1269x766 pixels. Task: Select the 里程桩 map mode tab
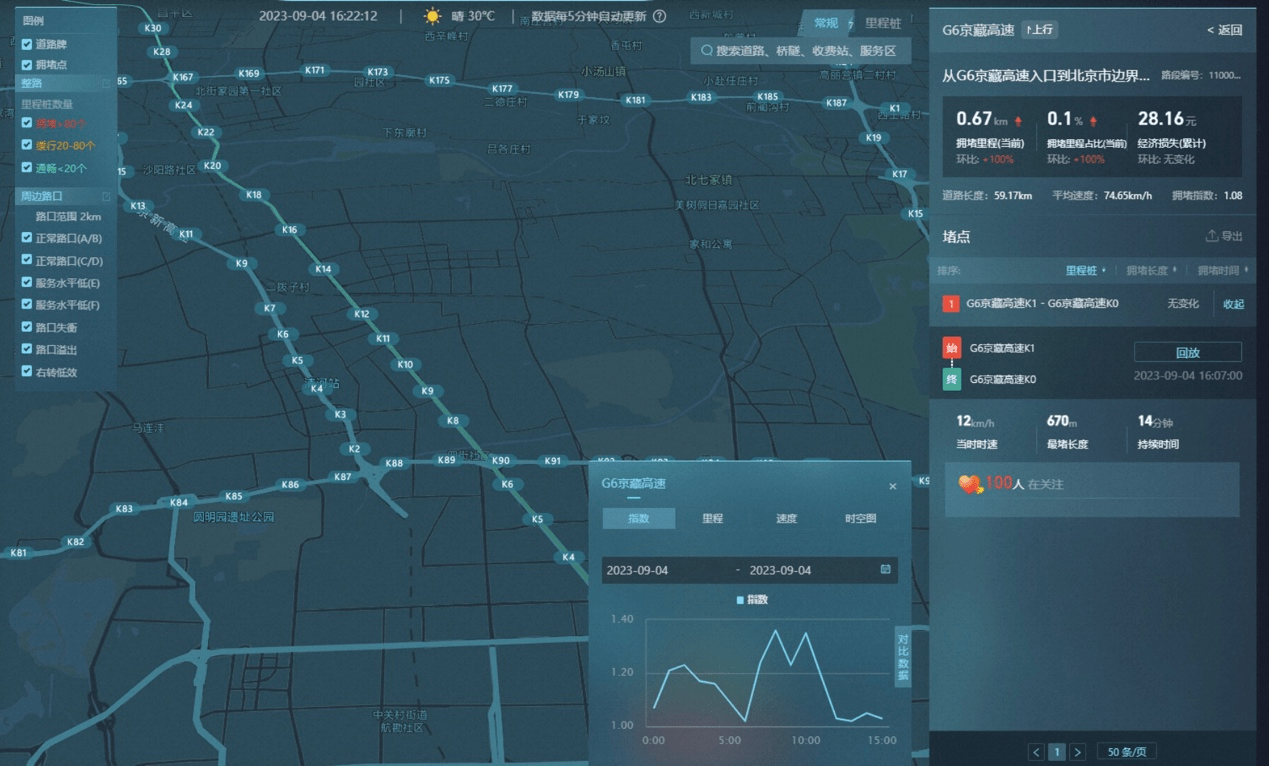tap(883, 23)
